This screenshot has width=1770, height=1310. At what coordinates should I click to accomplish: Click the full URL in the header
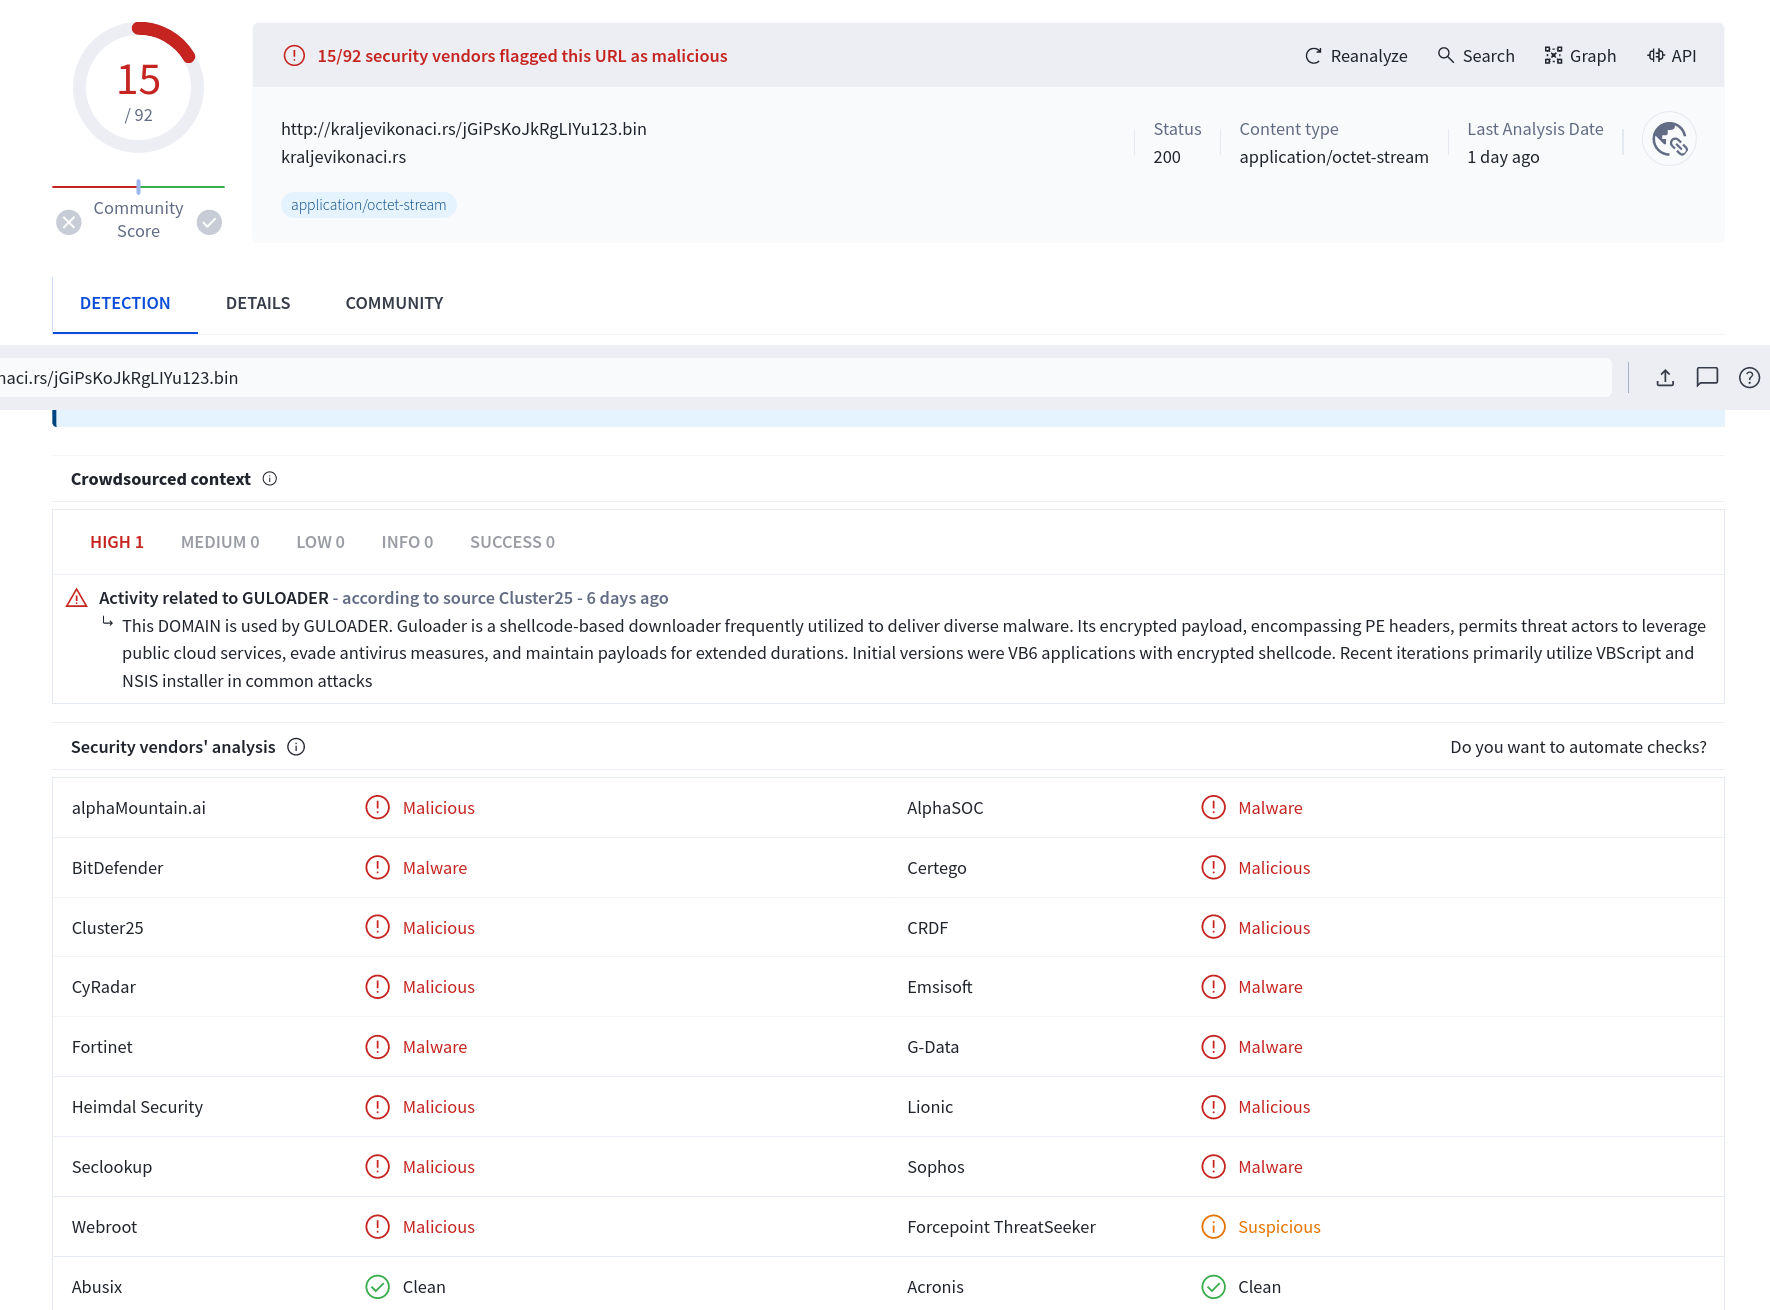464,129
